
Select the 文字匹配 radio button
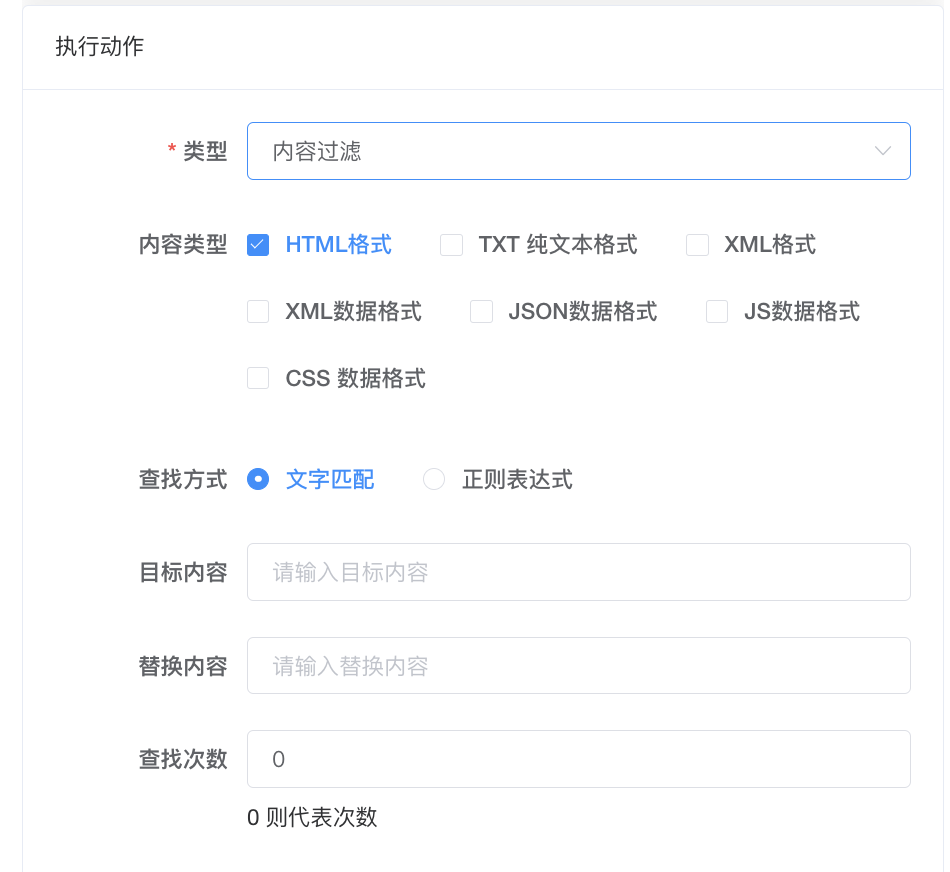point(258,480)
